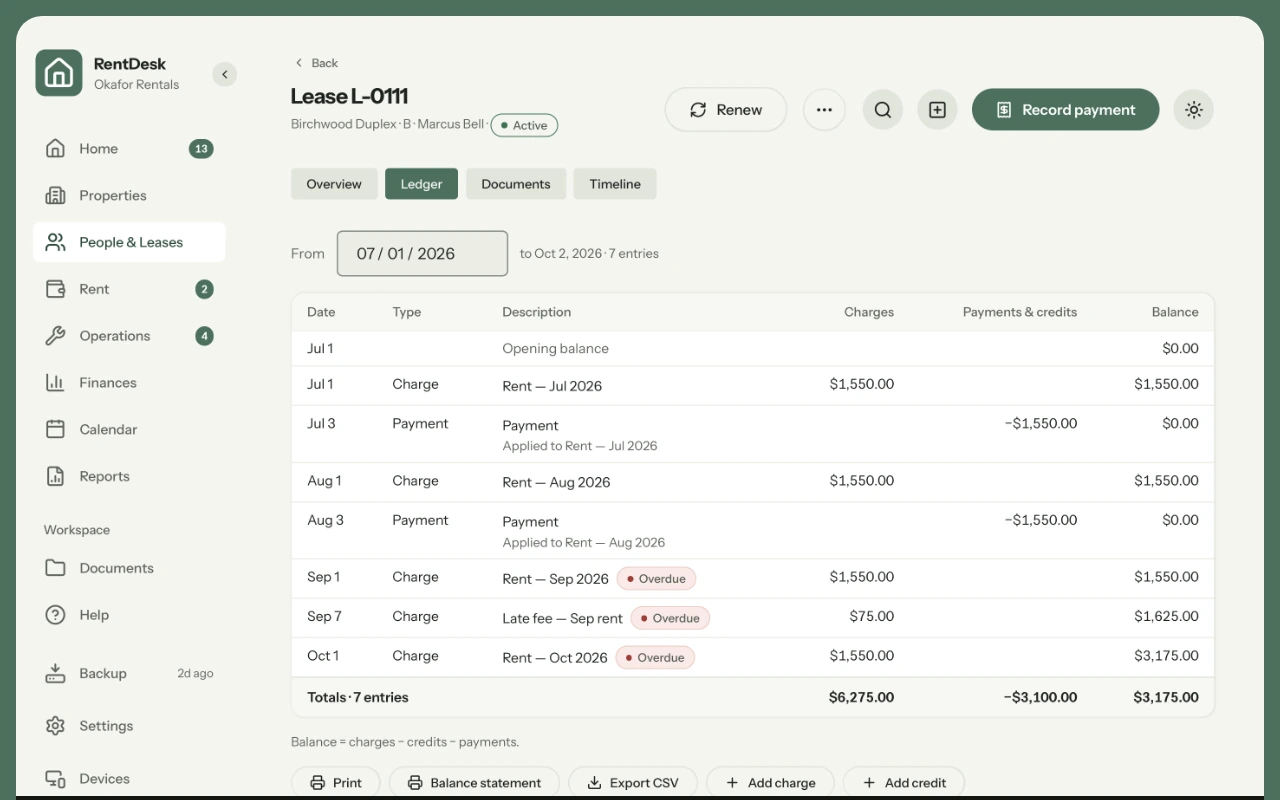Click the Jul 3 Payment entry

[x=753, y=434]
